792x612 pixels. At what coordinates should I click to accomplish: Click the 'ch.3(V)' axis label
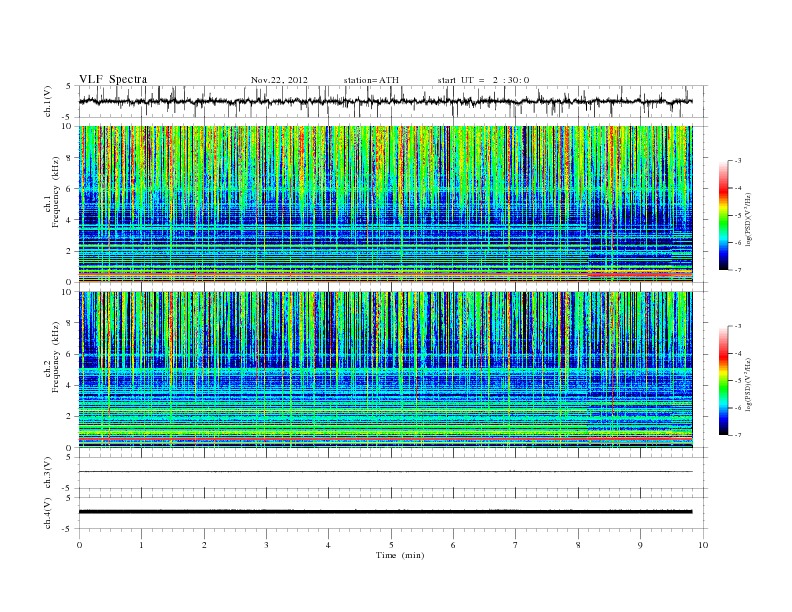pyautogui.click(x=47, y=472)
